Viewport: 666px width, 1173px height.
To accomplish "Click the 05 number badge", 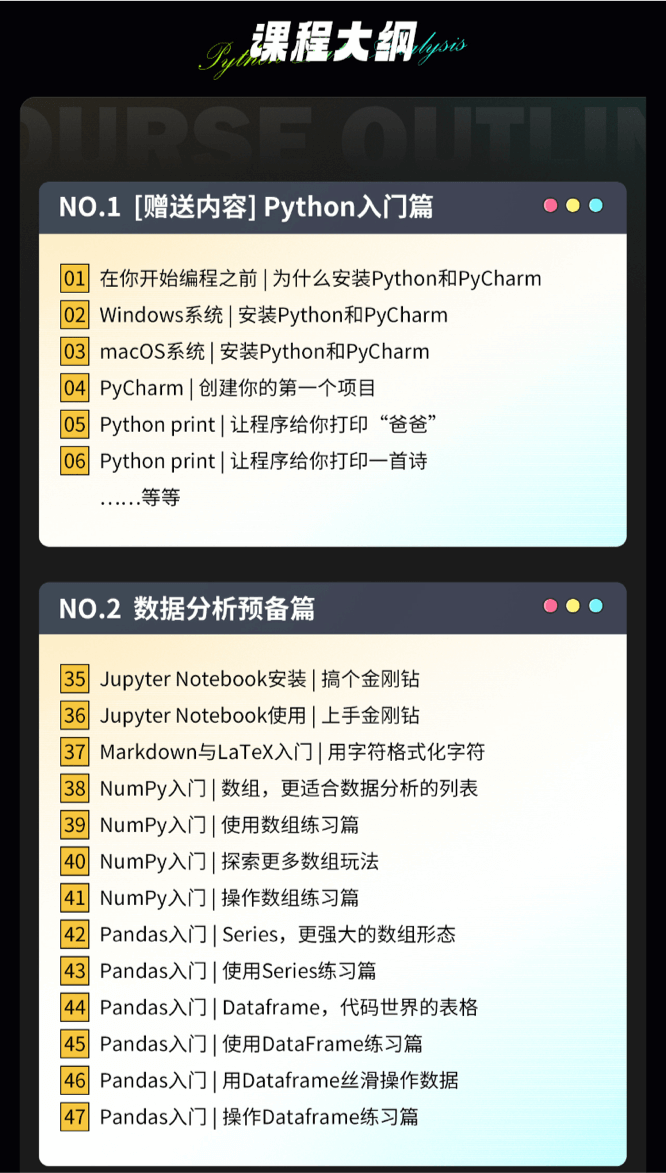I will [x=74, y=425].
